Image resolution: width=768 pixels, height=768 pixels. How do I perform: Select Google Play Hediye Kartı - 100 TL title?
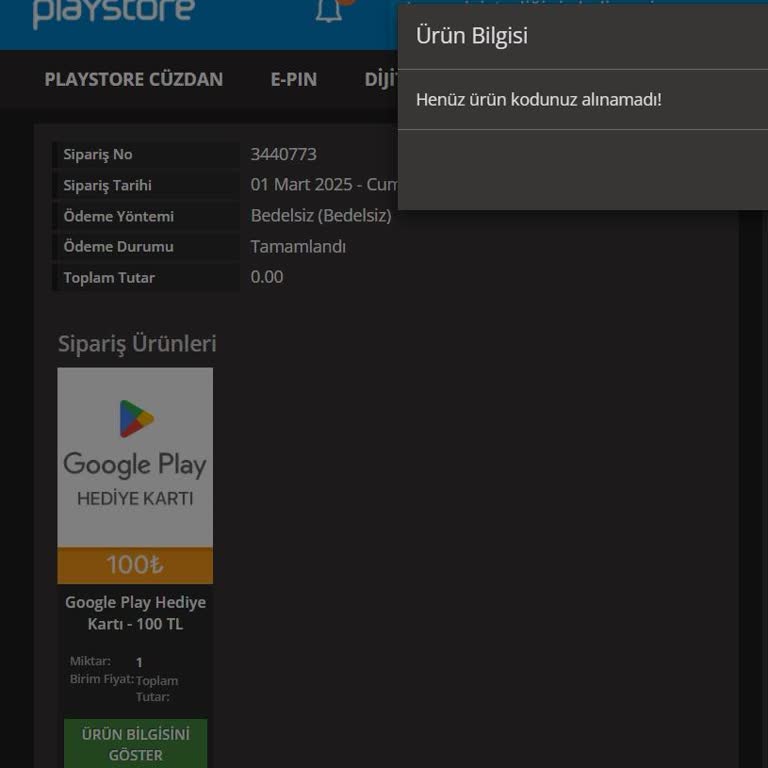[x=136, y=613]
